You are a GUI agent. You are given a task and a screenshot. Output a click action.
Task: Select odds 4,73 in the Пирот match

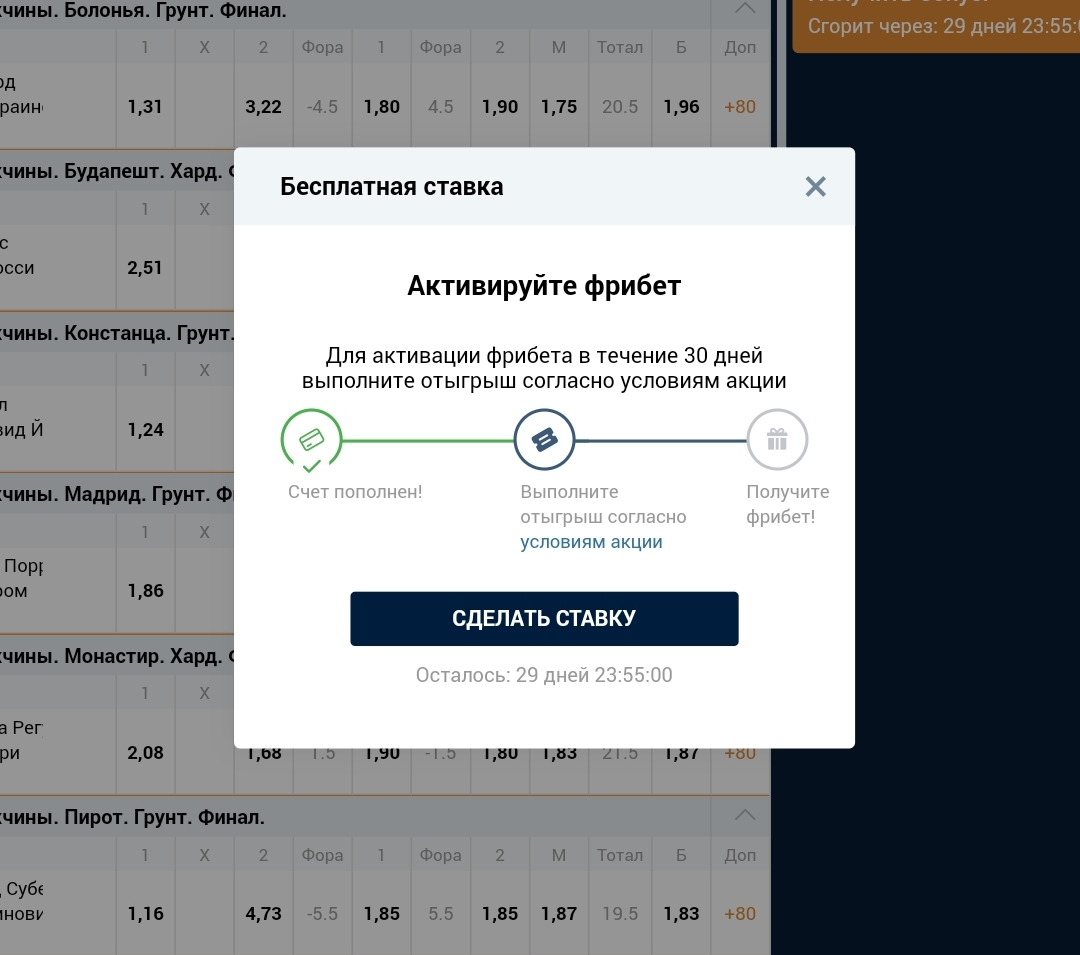pos(264,913)
